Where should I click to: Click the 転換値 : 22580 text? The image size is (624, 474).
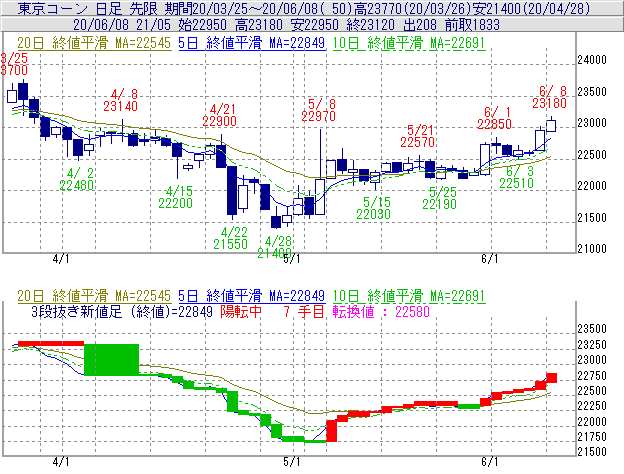pyautogui.click(x=381, y=312)
